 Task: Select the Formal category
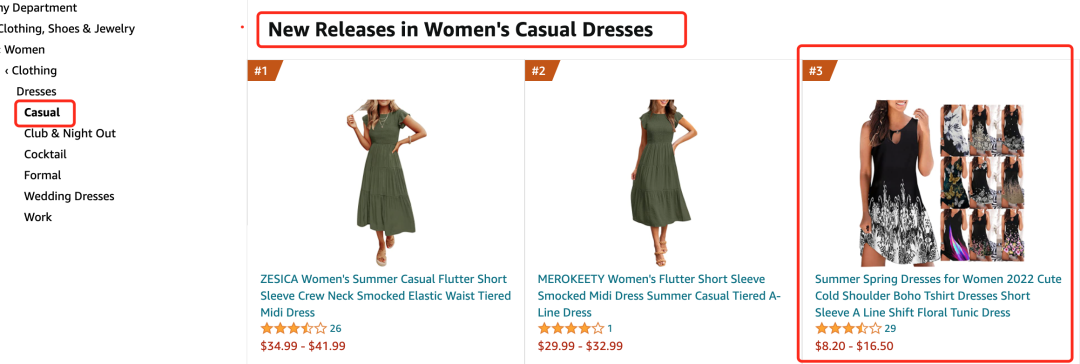pyautogui.click(x=42, y=175)
